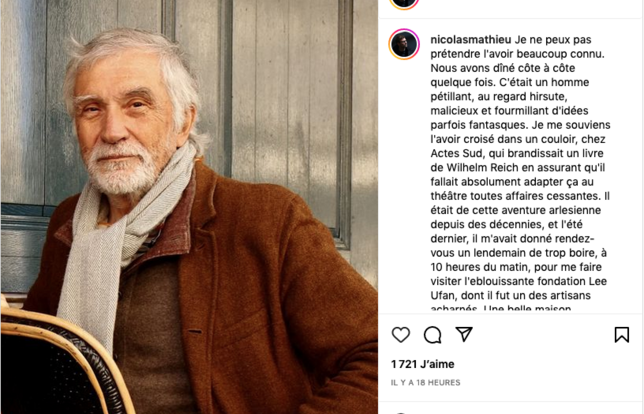Open nicolasmathieu's story from the caption avatar
Viewport: 644px width, 414px height.
404,44
